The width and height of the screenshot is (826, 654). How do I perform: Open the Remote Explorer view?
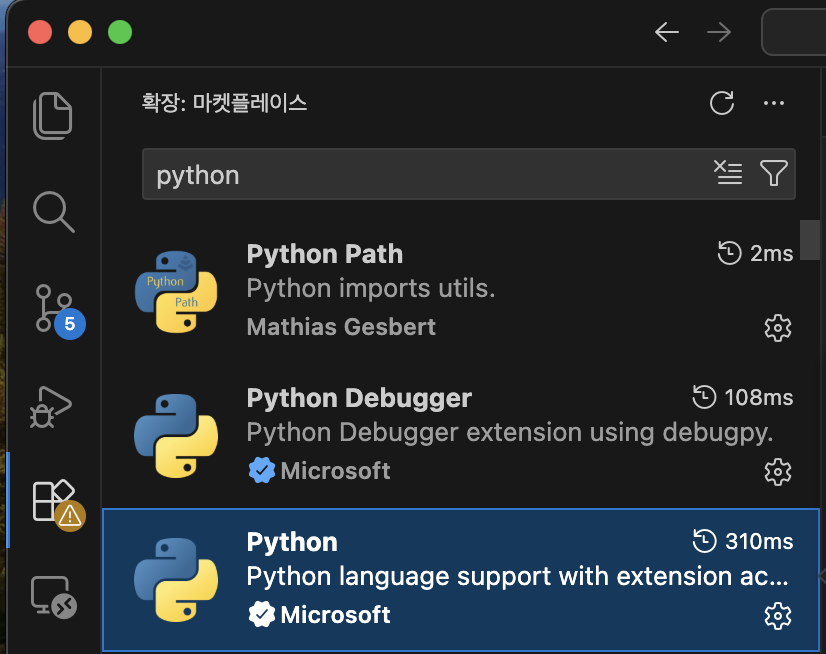click(x=54, y=596)
